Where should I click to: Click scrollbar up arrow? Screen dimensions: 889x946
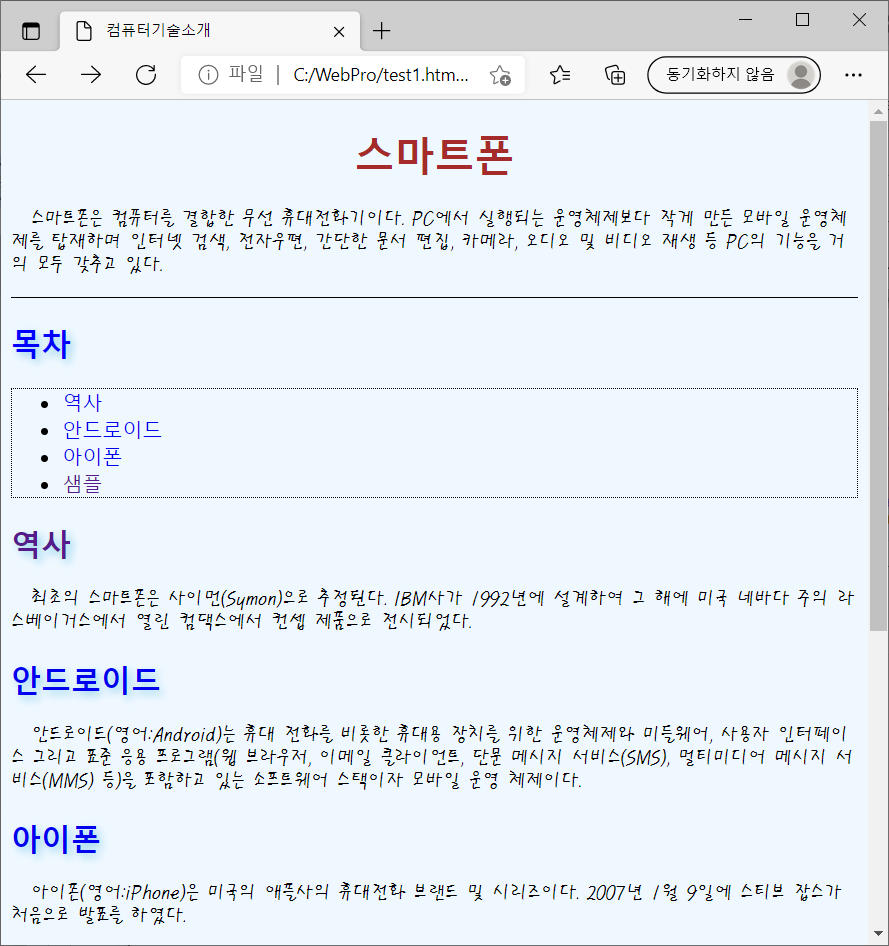878,112
